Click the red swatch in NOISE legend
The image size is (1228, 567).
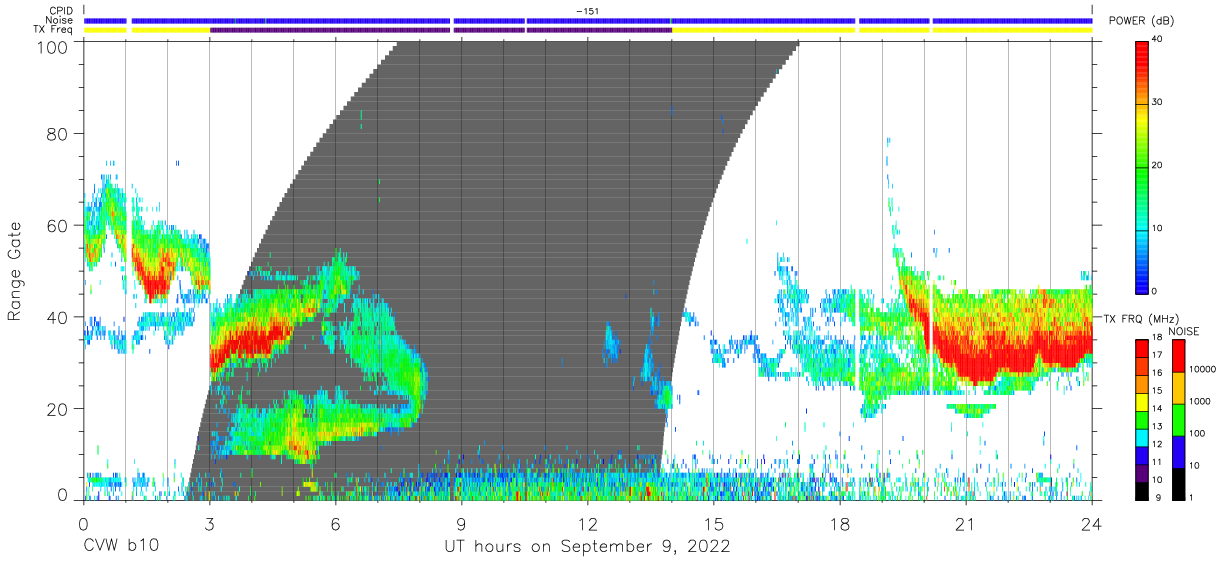click(x=1177, y=356)
